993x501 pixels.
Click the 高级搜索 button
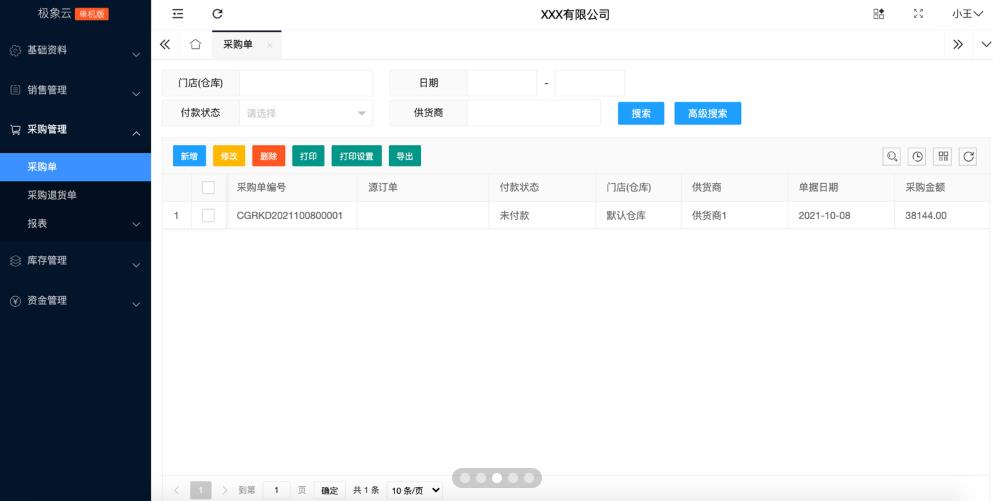[x=707, y=113]
